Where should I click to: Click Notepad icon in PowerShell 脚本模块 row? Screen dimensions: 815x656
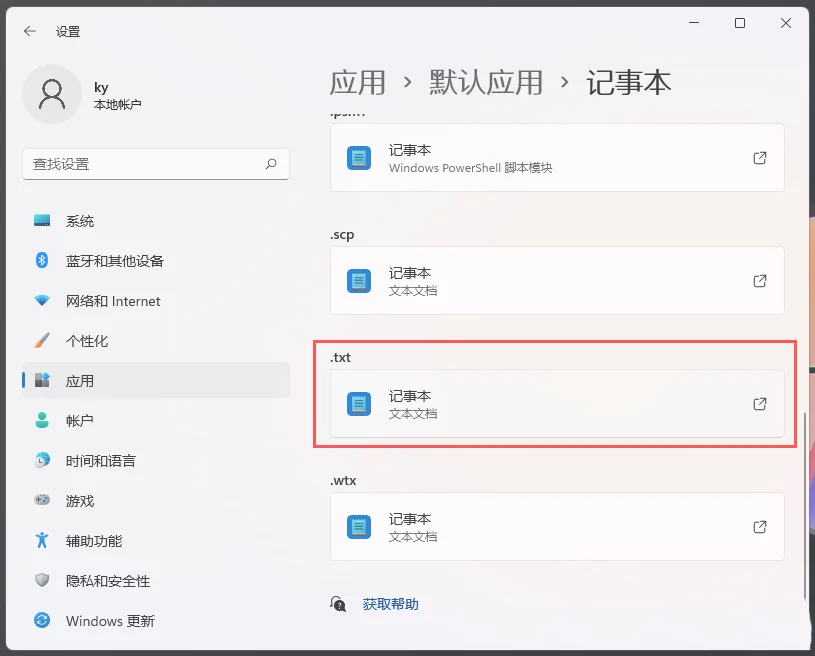[359, 158]
